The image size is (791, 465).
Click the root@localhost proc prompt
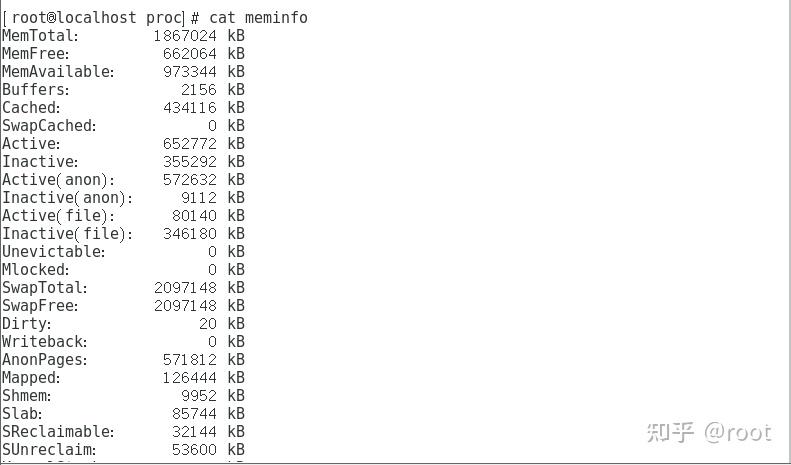tap(93, 18)
